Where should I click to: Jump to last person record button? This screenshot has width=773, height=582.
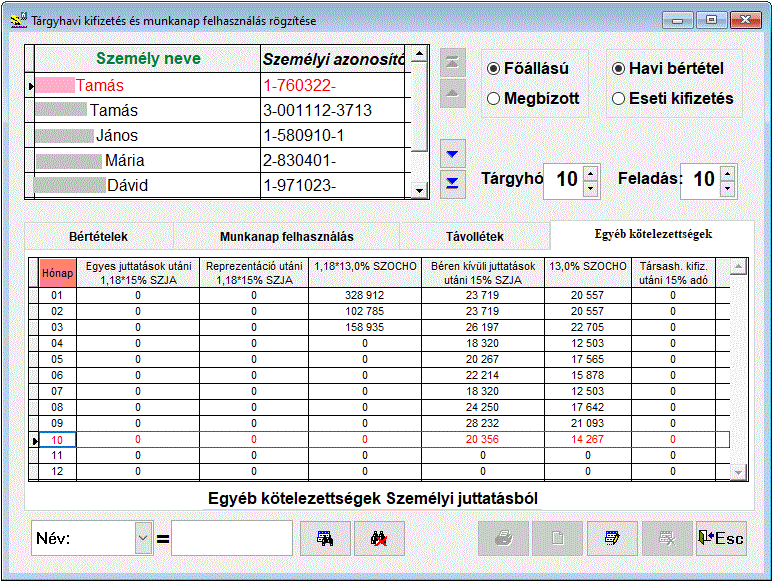[453, 184]
